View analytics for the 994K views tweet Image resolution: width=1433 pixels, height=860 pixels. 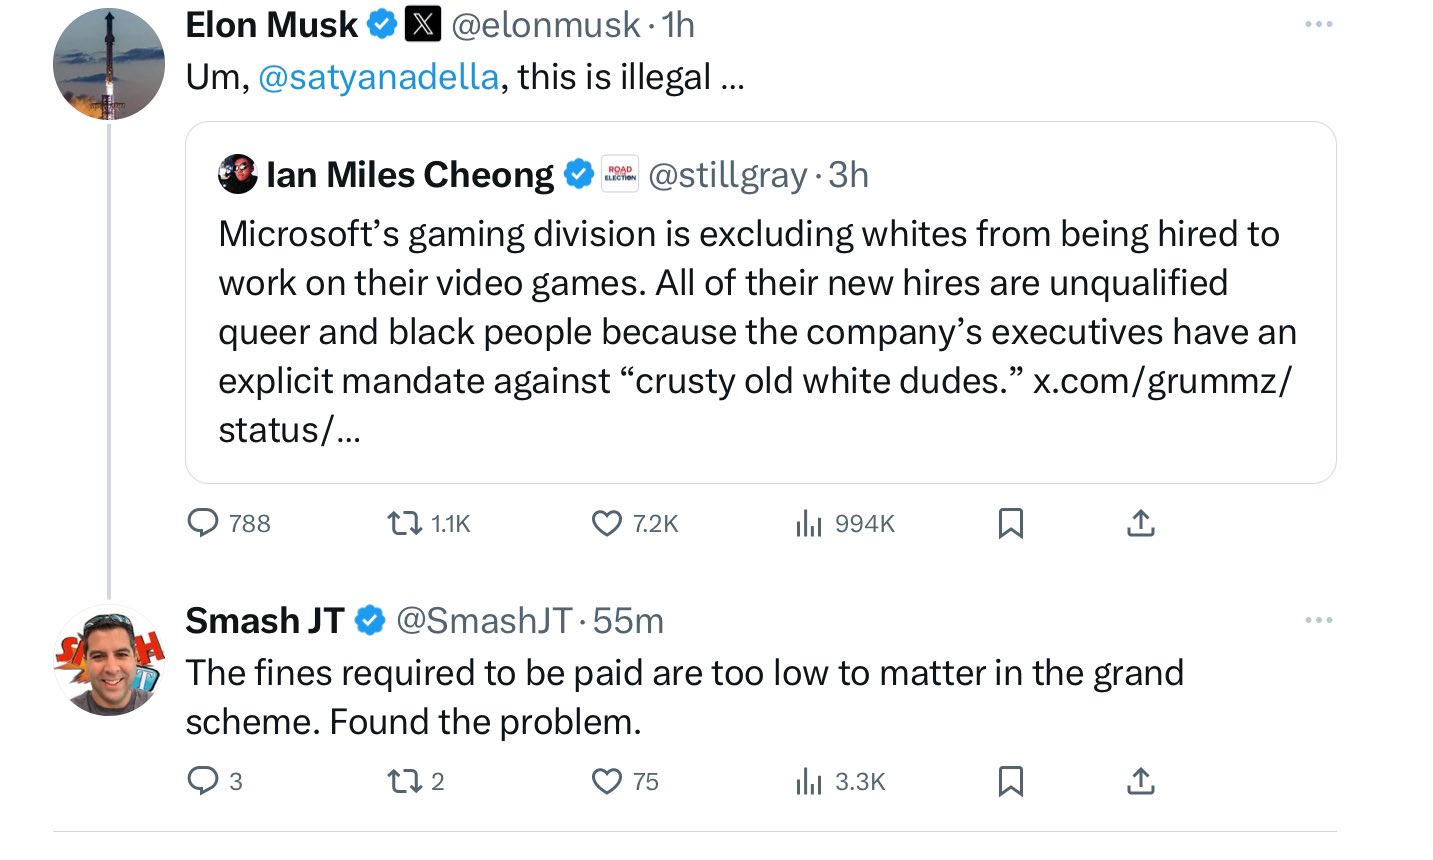[809, 523]
